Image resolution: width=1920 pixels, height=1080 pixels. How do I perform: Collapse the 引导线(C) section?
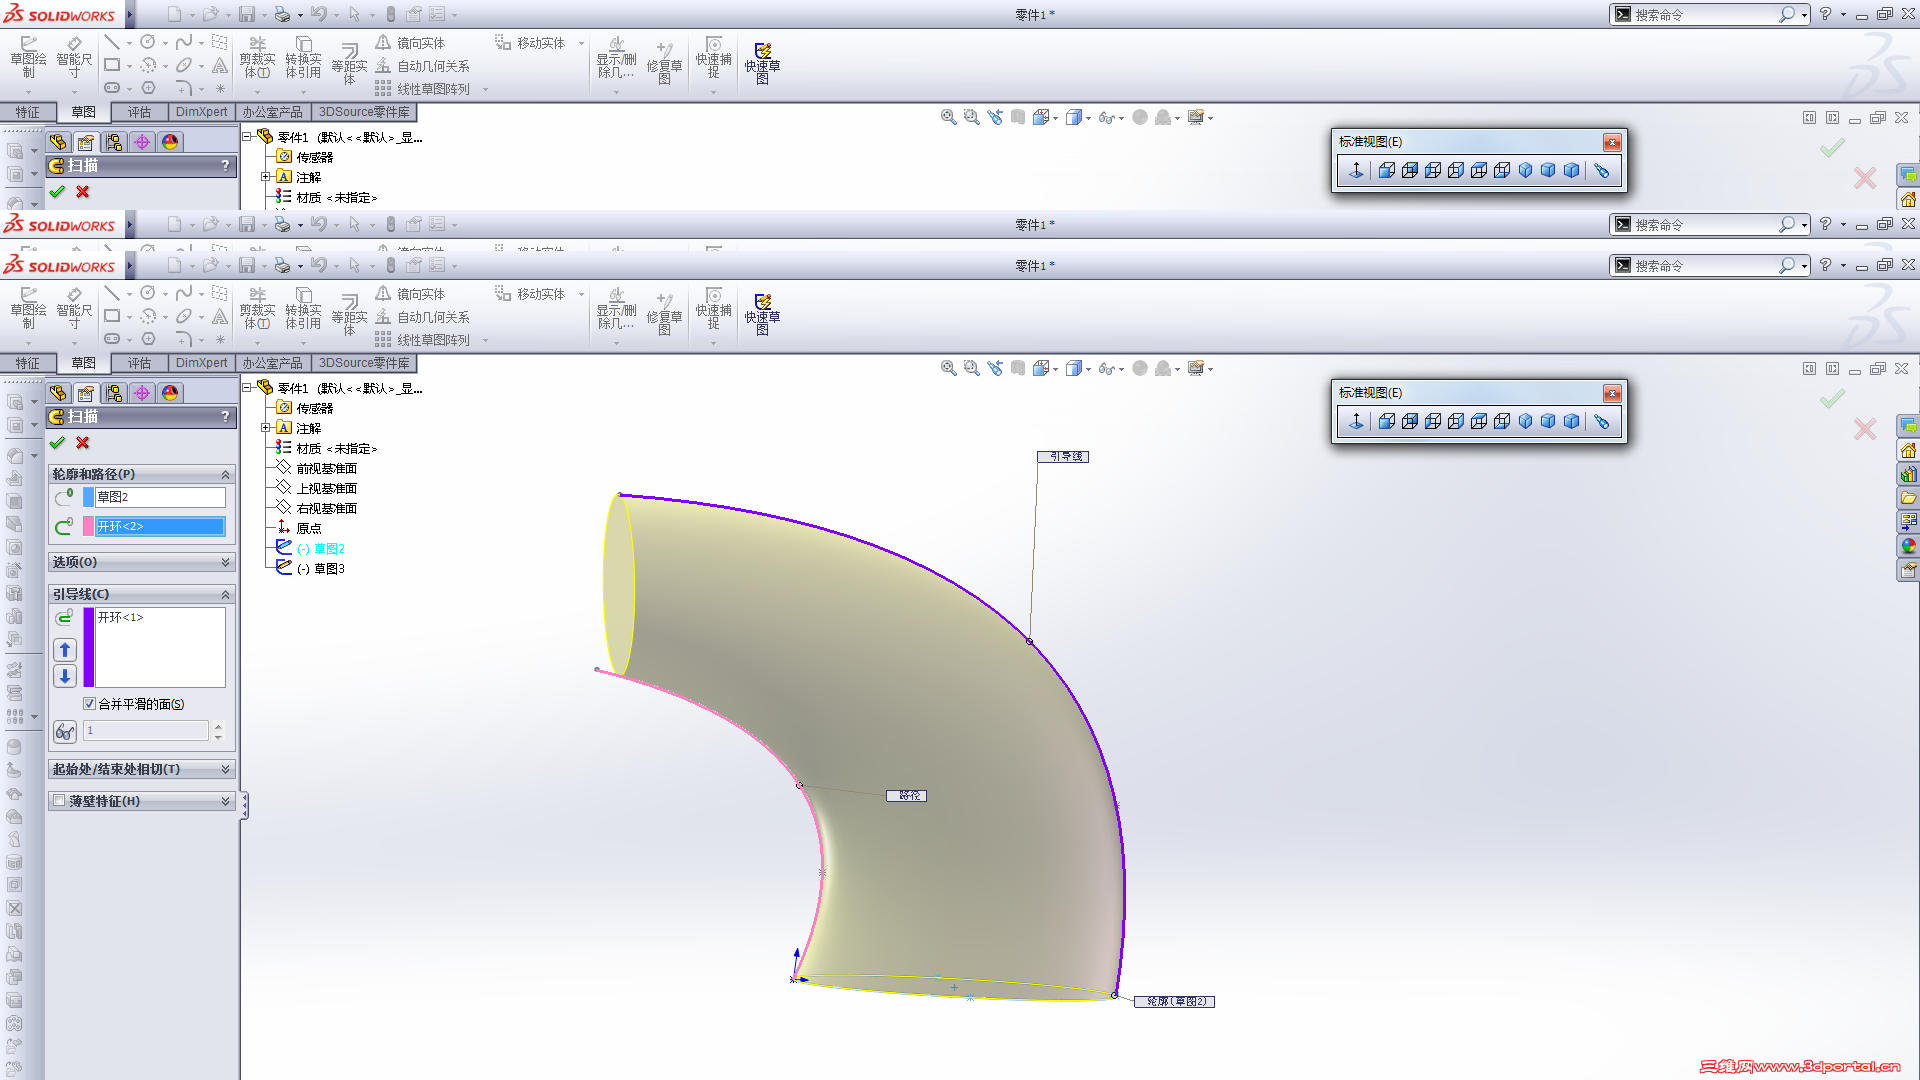[x=225, y=594]
